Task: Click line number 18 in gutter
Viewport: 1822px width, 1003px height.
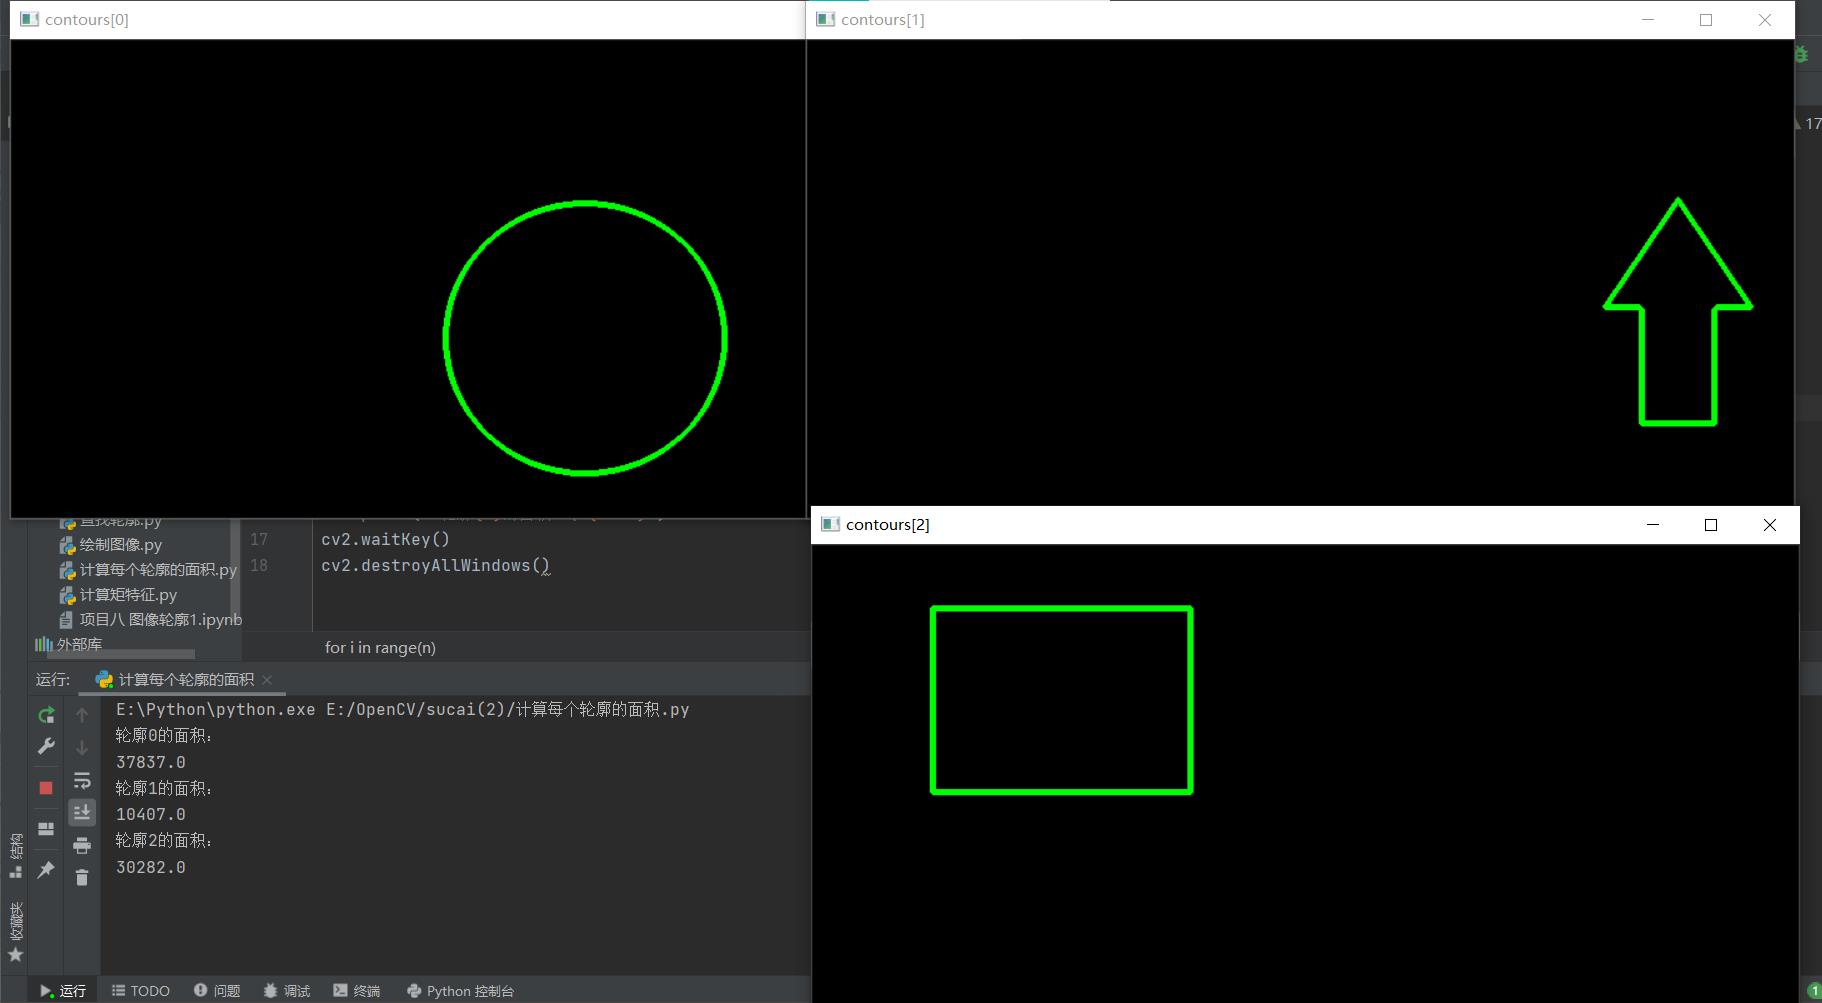Action: 259,566
